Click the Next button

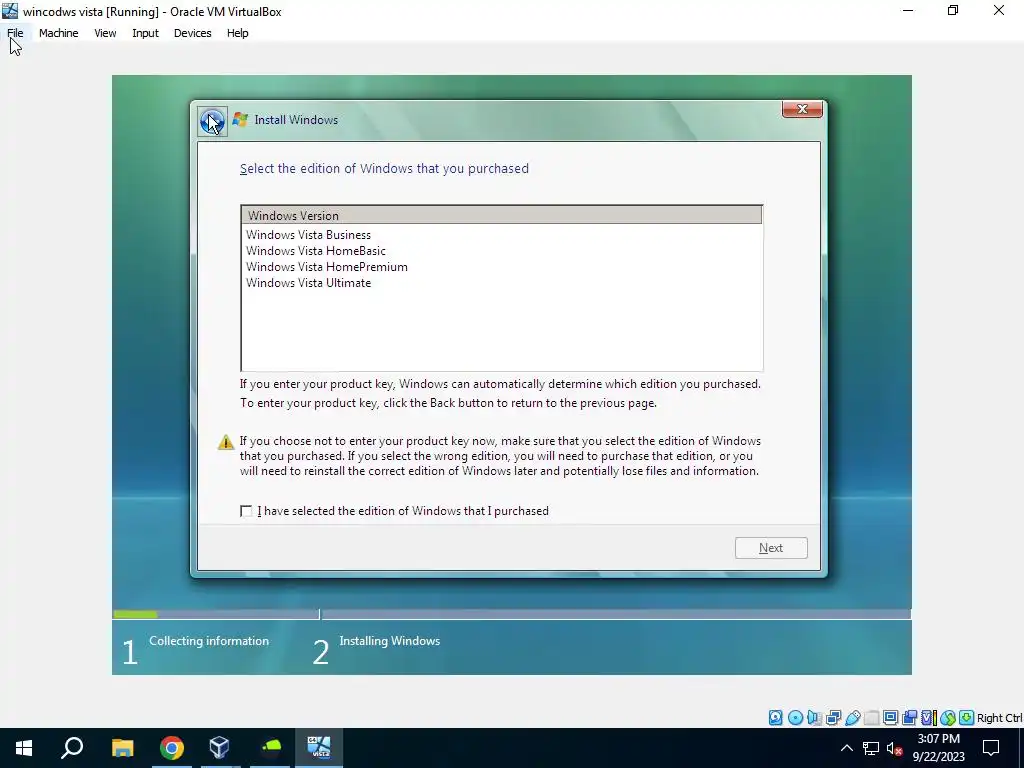(771, 548)
